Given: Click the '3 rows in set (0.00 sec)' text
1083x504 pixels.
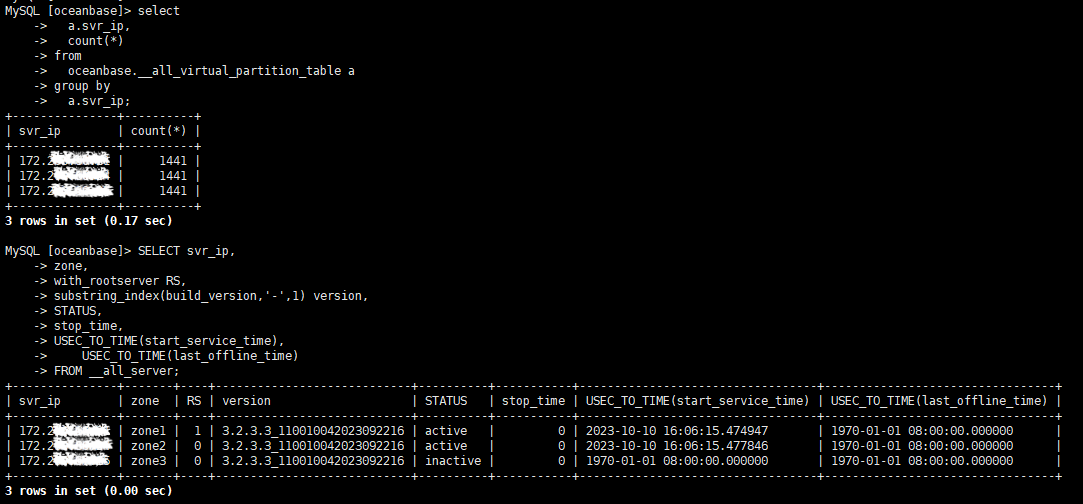Looking at the screenshot, I should coord(88,491).
